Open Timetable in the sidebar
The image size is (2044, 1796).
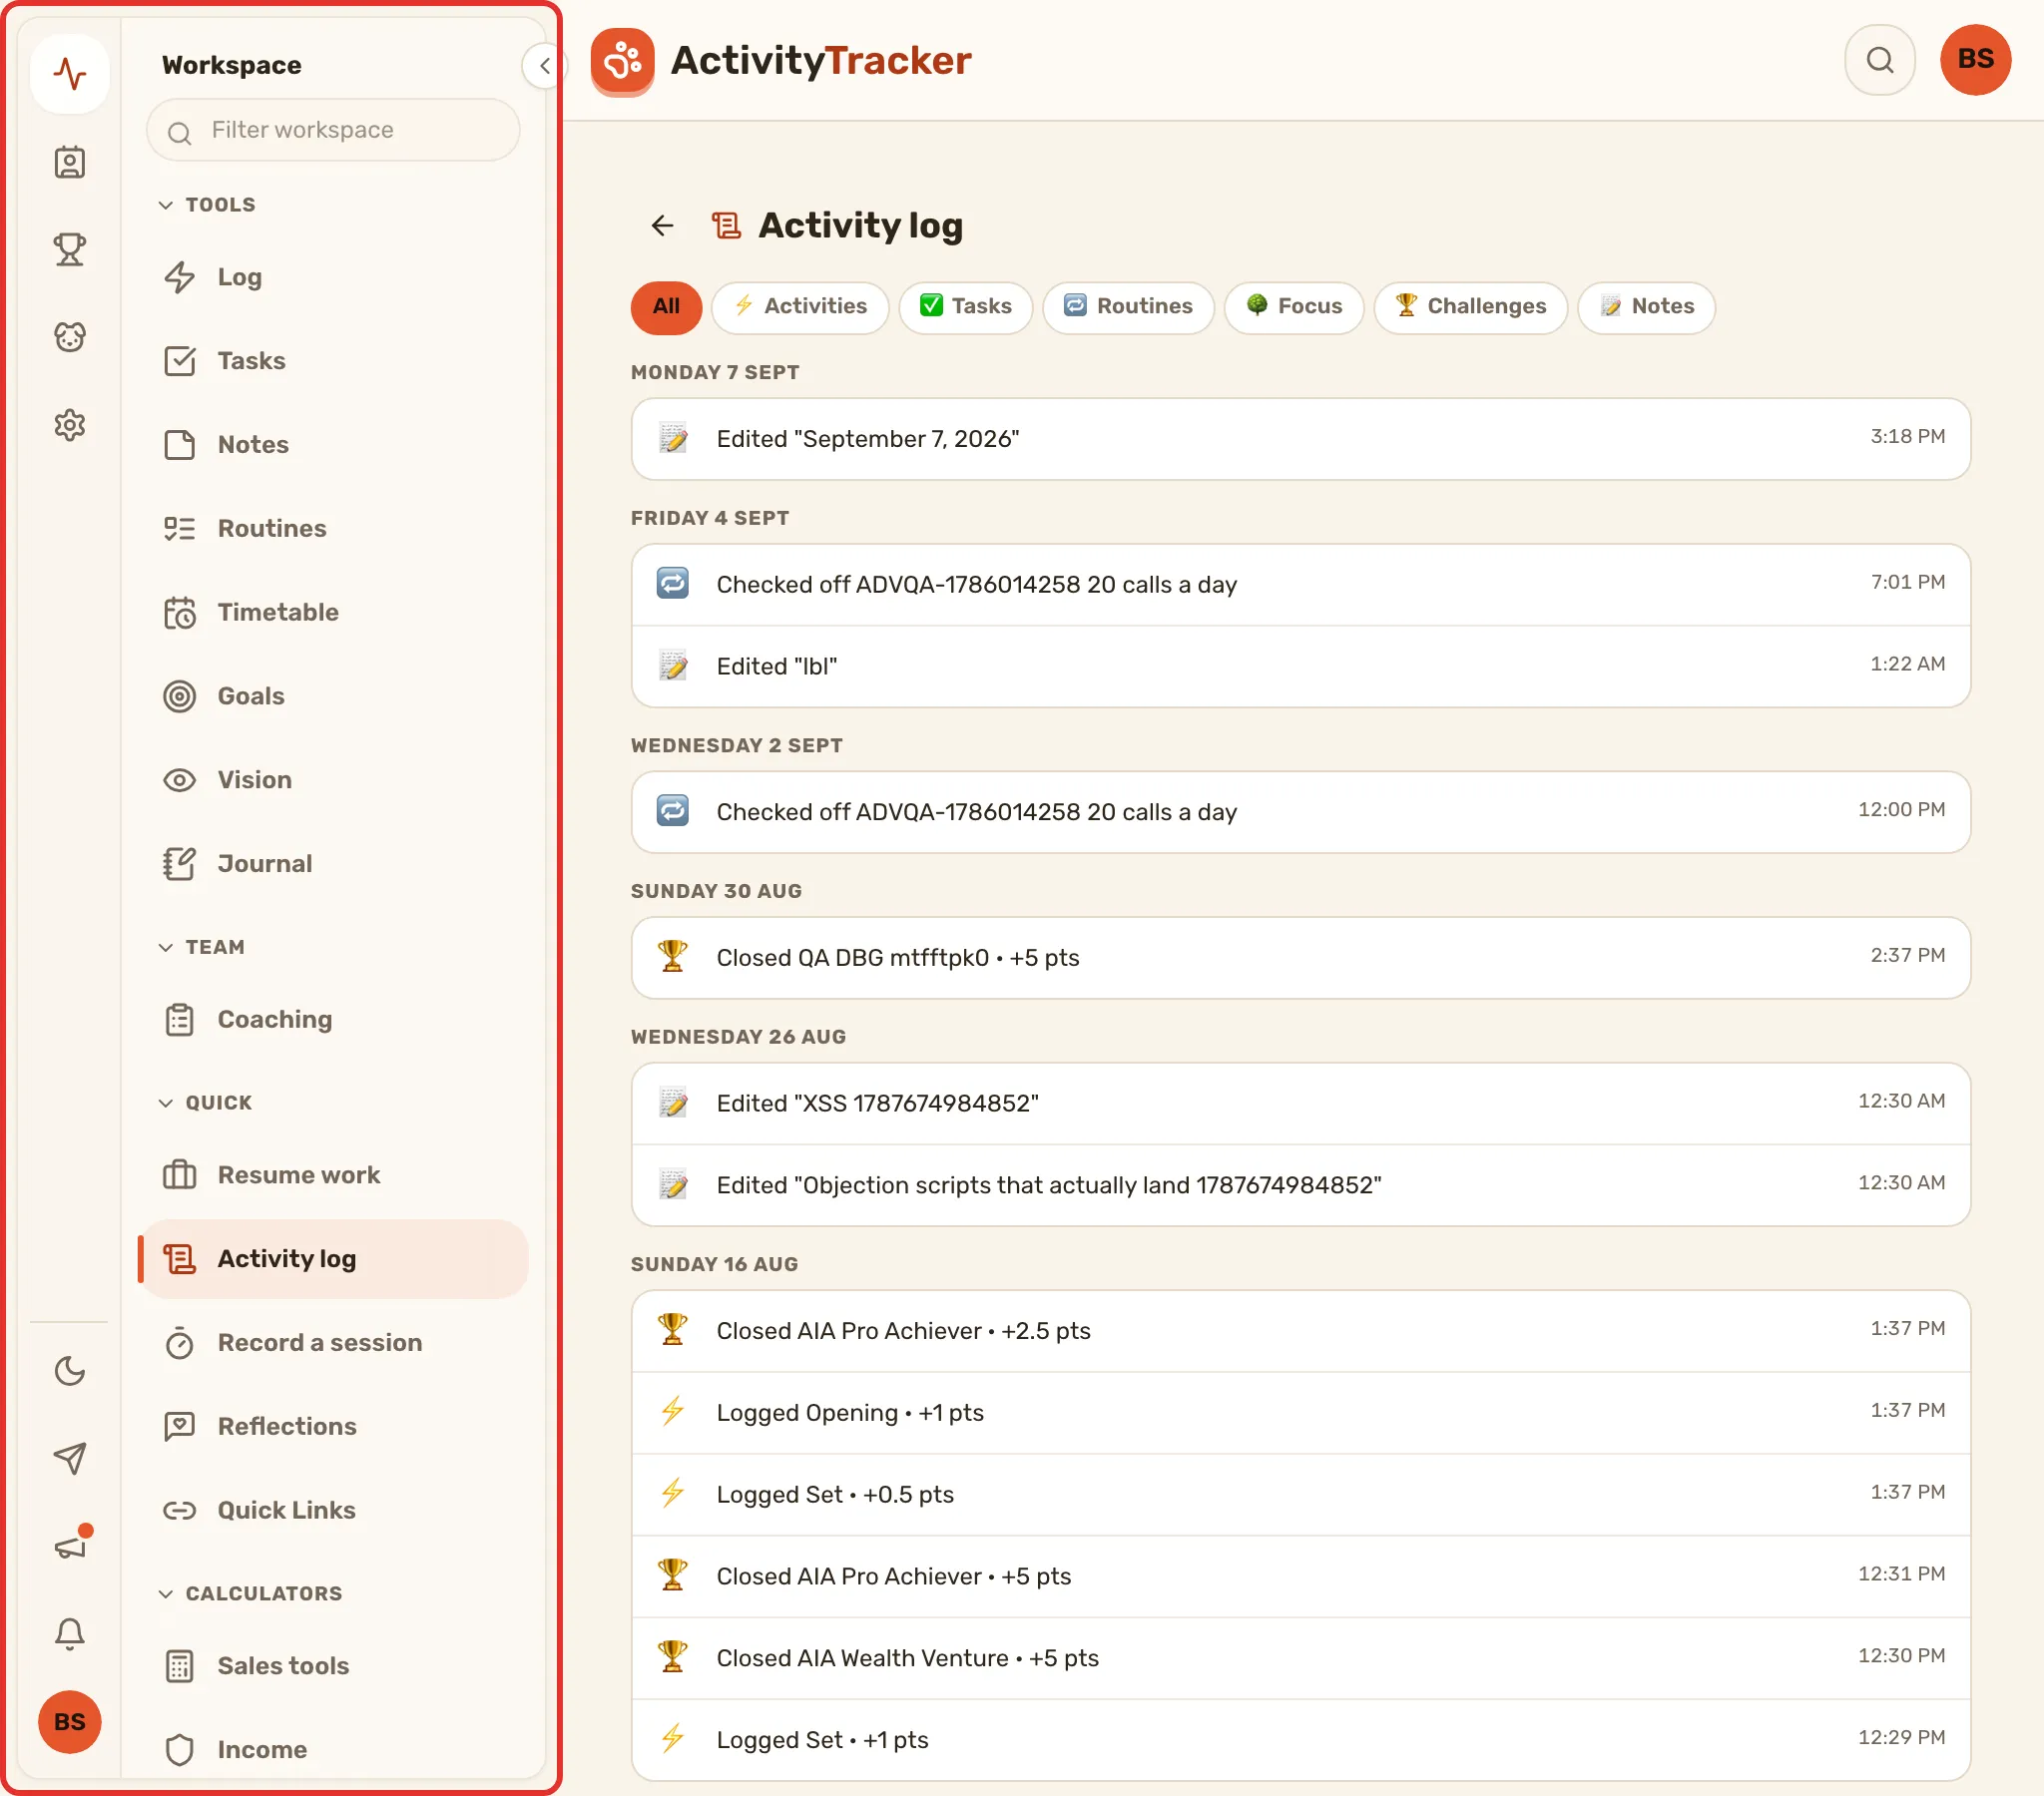333,612
